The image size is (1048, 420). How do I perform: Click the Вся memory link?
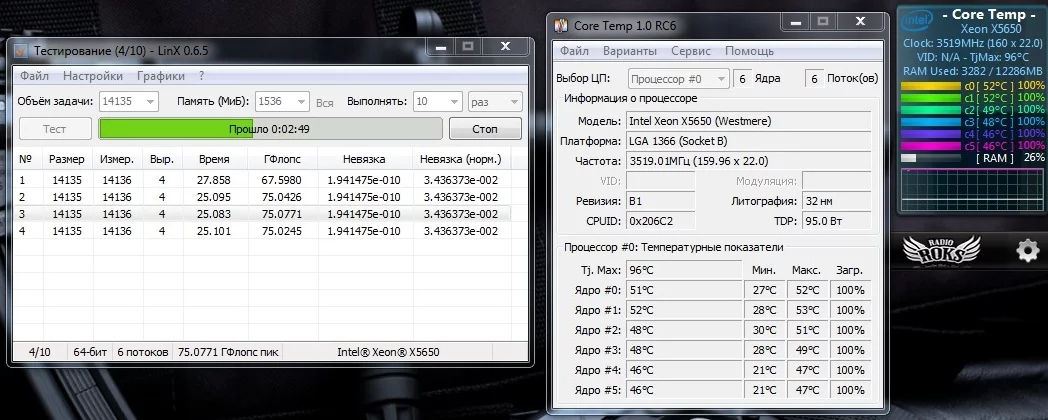tap(325, 102)
